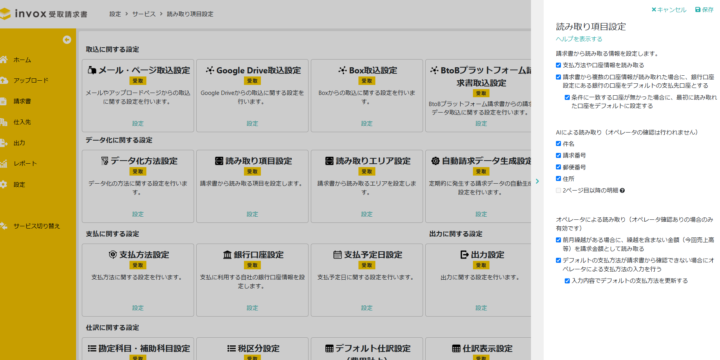720x360 pixels.
Task: Click 保存 to save the settings
Action: point(704,10)
